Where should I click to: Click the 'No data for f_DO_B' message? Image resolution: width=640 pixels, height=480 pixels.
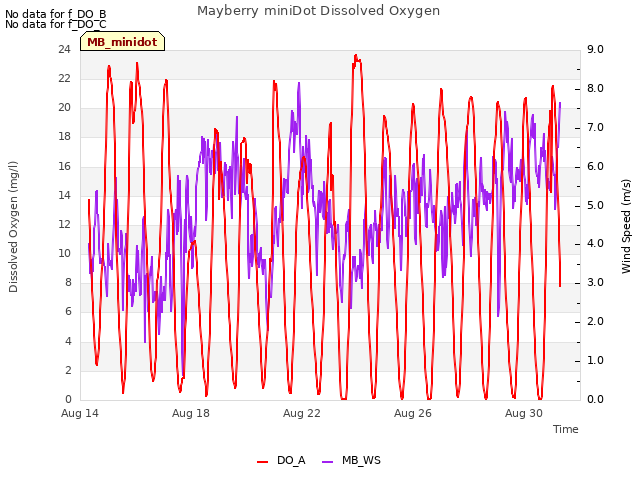(x=56, y=14)
